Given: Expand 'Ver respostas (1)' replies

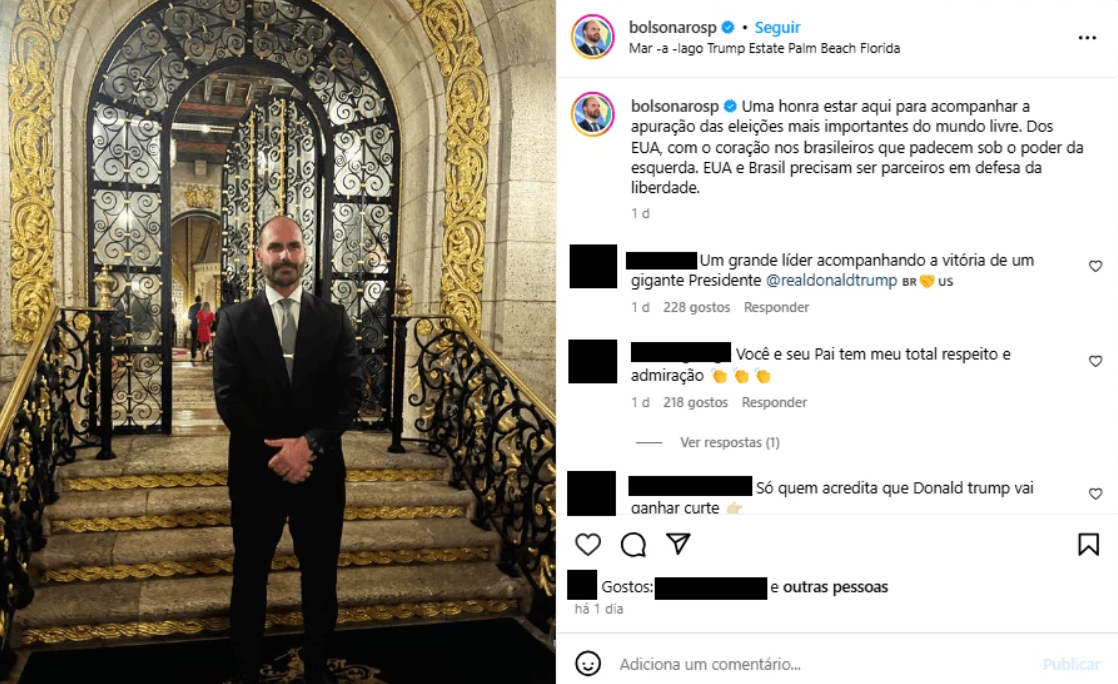Looking at the screenshot, I should click(x=729, y=442).
